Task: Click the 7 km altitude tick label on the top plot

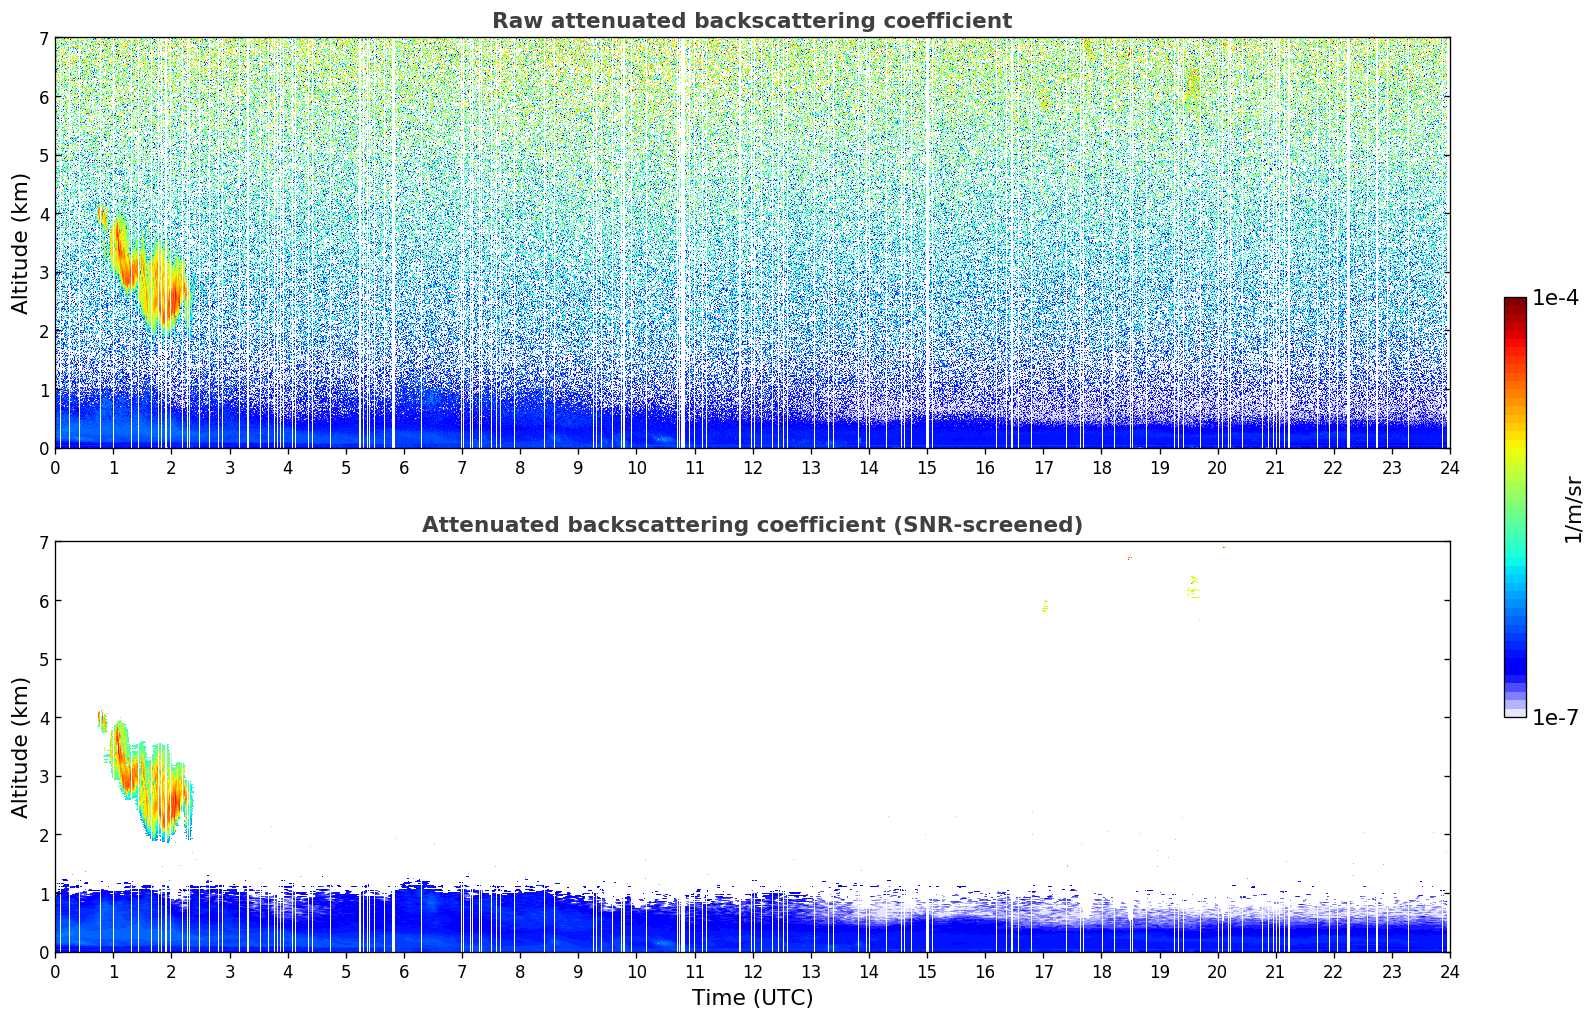Action: click(43, 39)
